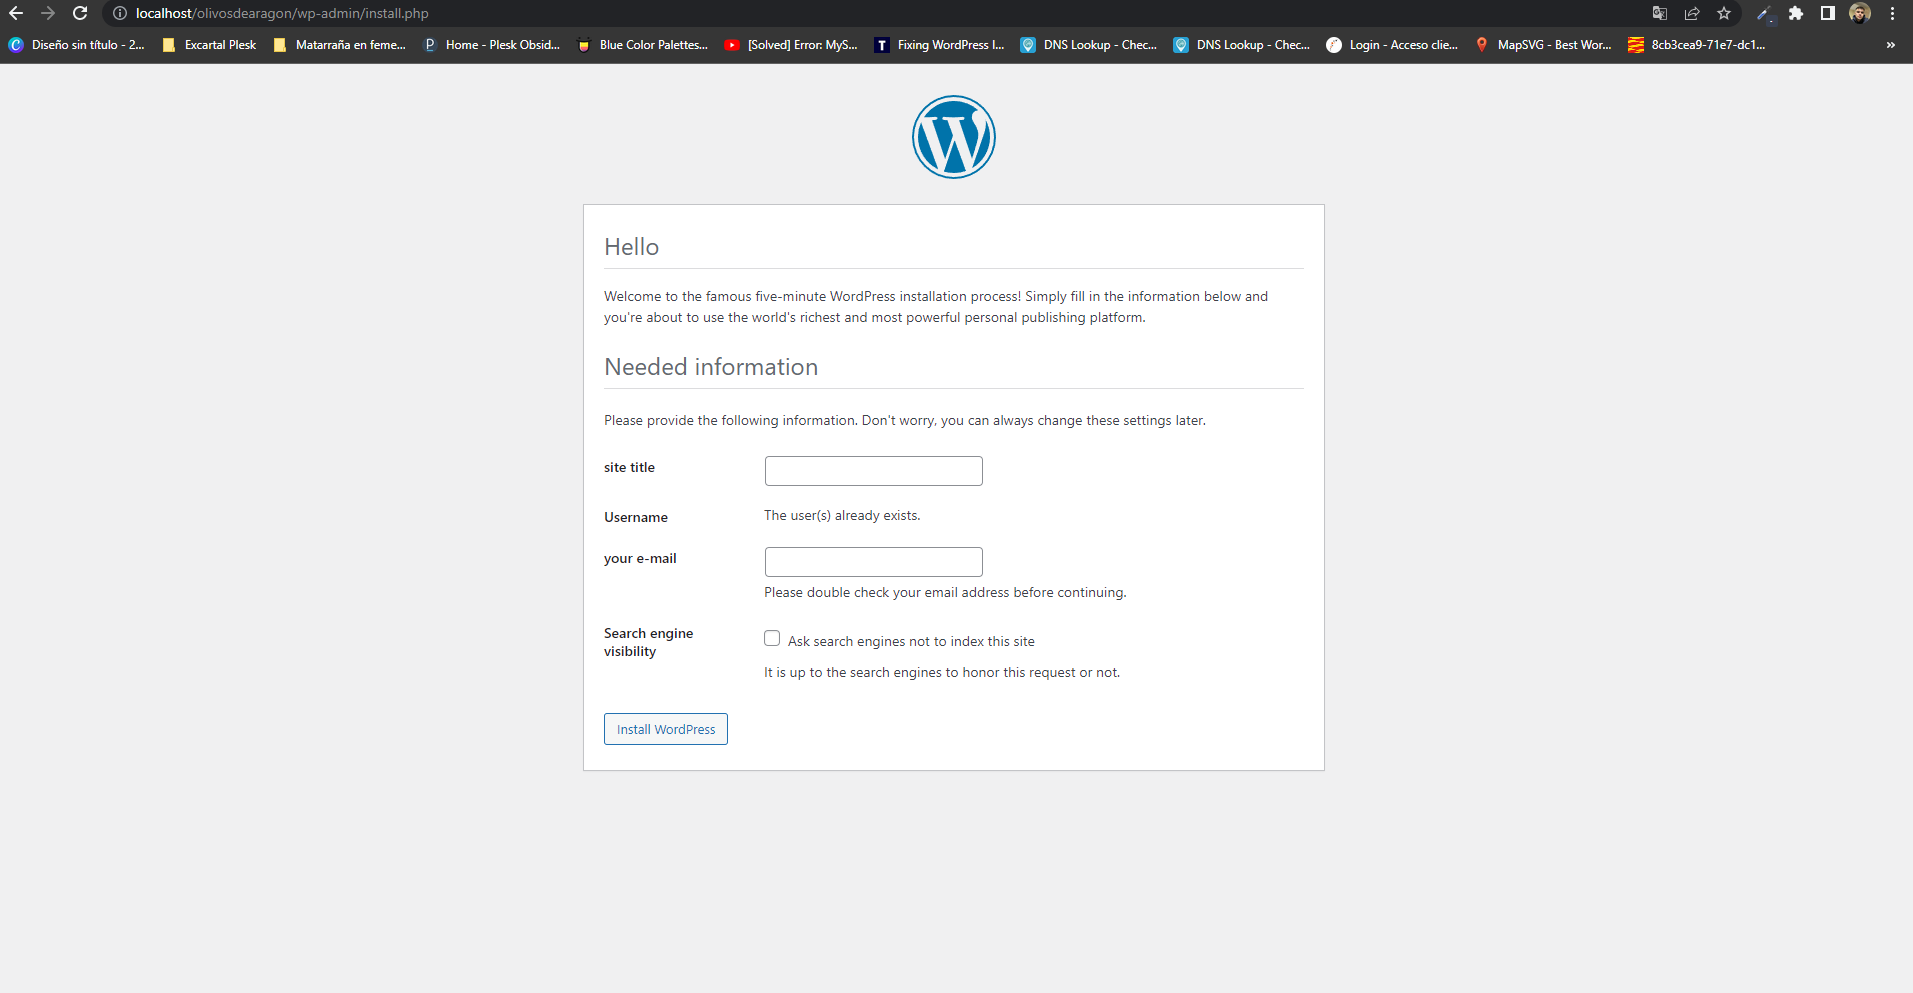This screenshot has height=993, width=1913.
Task: Open the '[Solved] Error: MyS...' YouTube bookmark
Action: (x=791, y=45)
